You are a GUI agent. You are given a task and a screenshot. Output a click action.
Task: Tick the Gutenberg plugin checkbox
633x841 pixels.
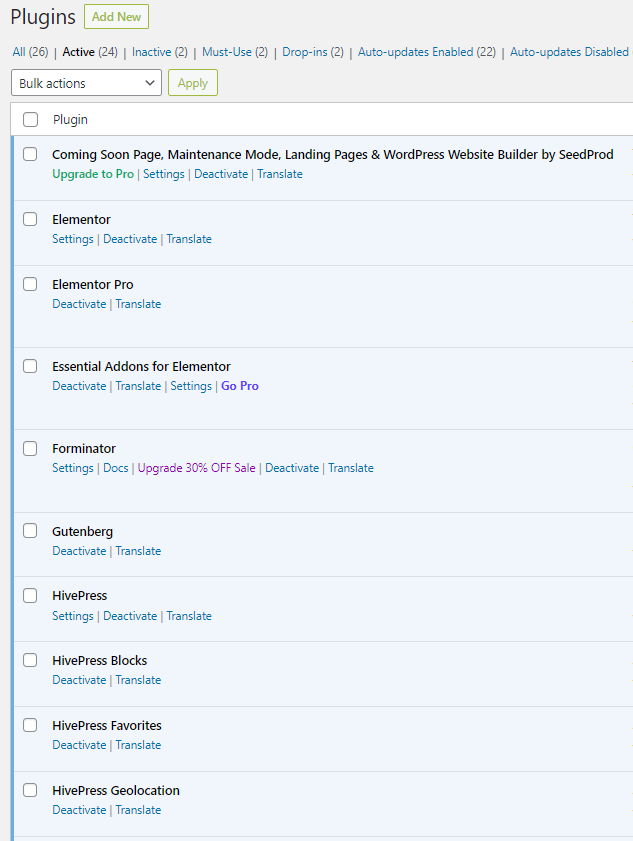coord(30,531)
